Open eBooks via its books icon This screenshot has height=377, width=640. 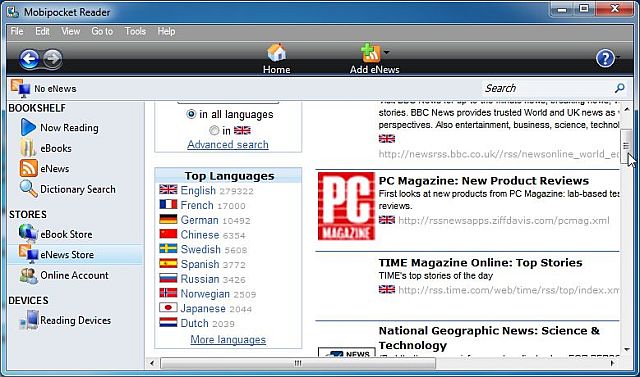(x=28, y=148)
